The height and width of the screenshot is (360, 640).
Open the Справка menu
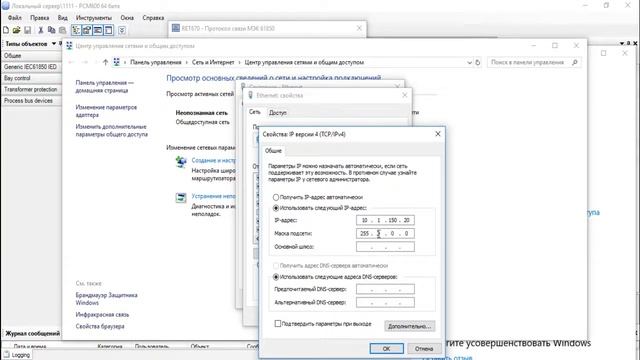(x=153, y=18)
